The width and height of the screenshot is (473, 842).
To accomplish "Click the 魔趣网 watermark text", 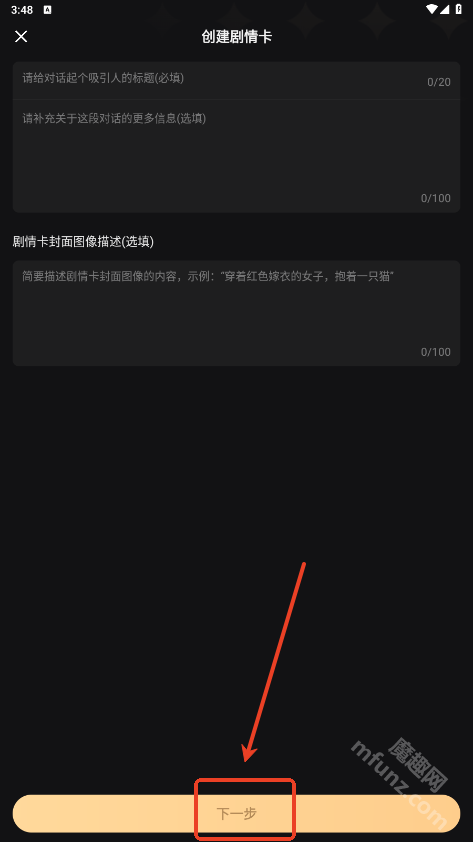I will [418, 761].
